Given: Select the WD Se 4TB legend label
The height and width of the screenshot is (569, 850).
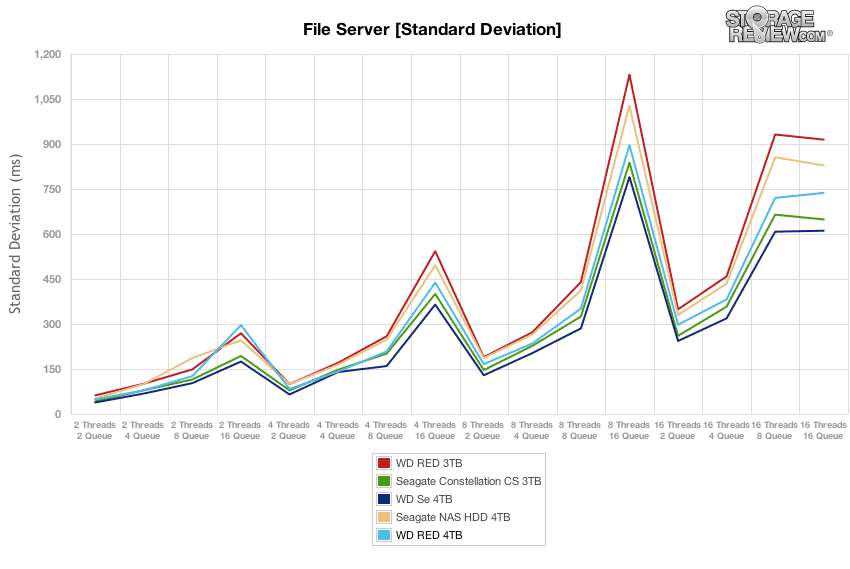Looking at the screenshot, I should [424, 499].
